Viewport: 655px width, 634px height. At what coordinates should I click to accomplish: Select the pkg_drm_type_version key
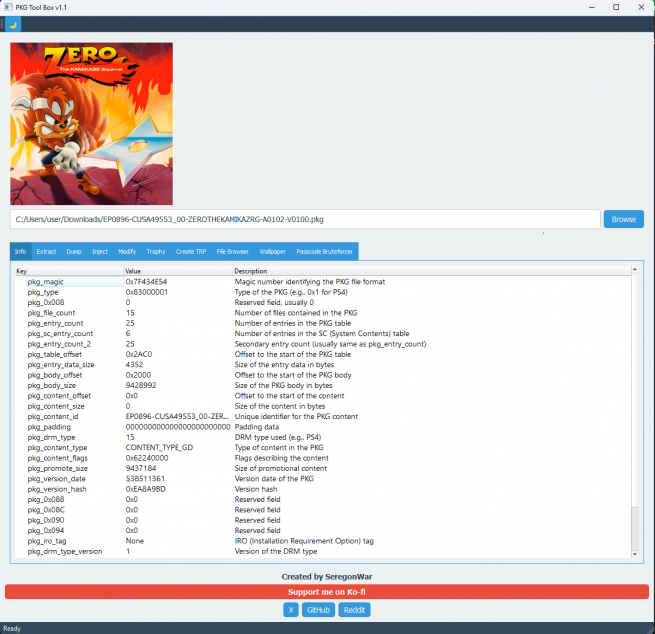[x=65, y=551]
